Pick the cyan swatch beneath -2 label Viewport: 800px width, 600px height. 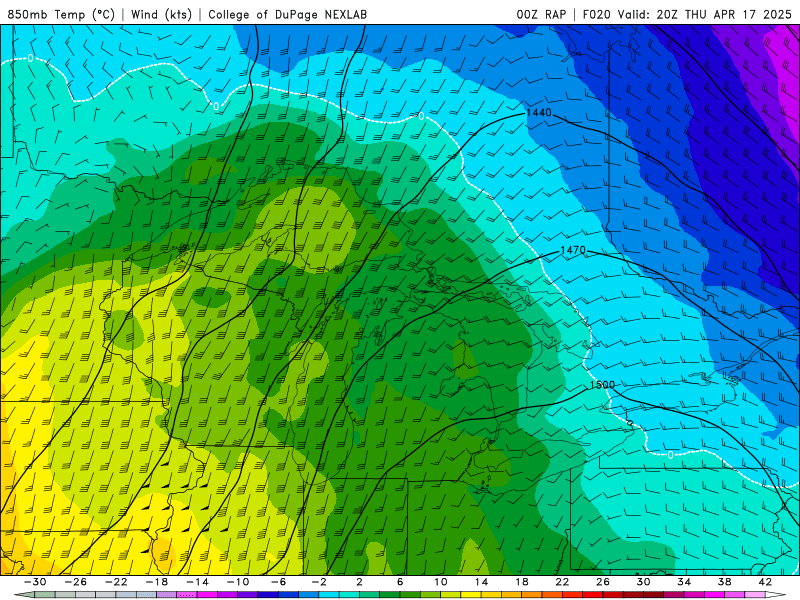[329, 595]
